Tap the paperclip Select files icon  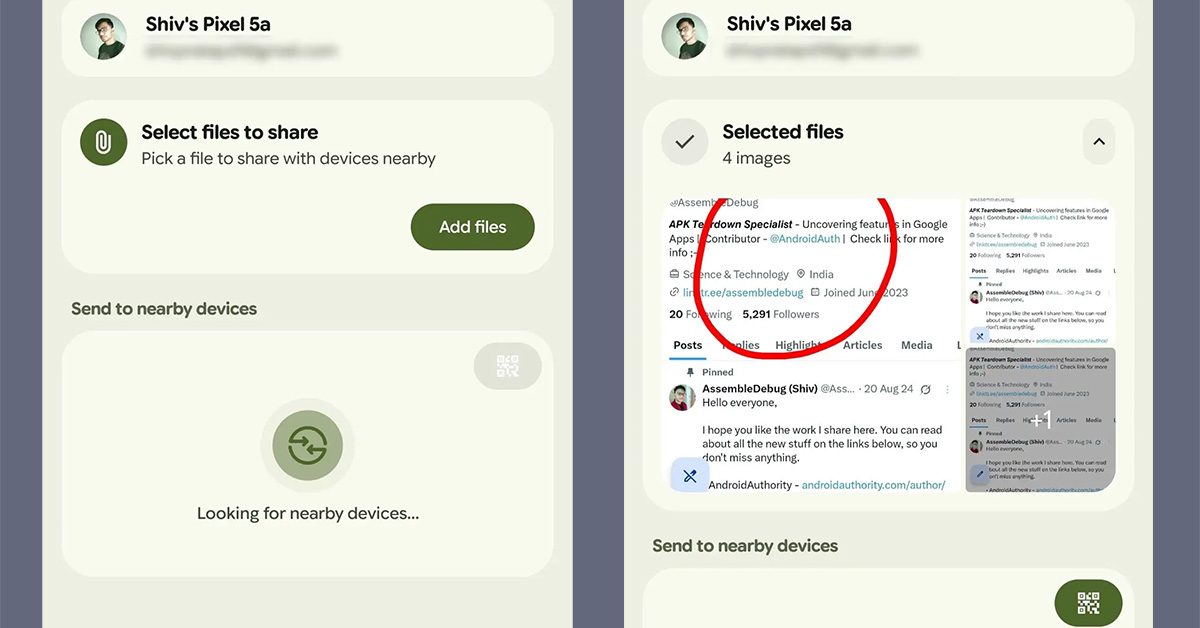[x=104, y=143]
